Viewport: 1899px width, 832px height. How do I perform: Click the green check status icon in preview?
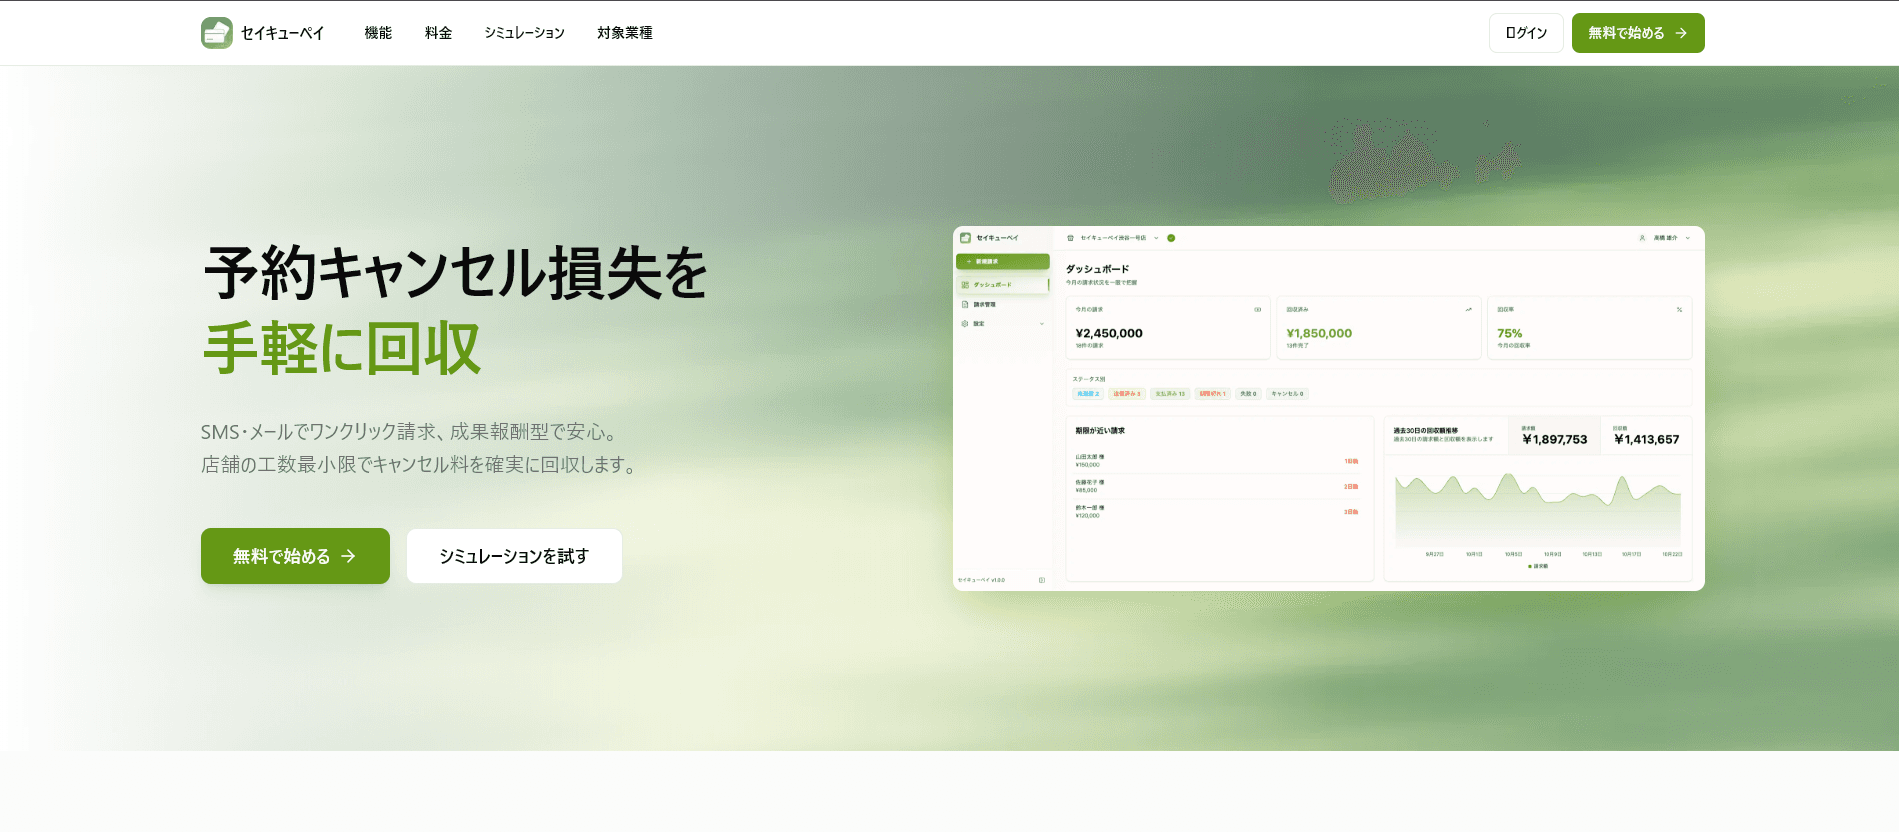coord(1171,238)
